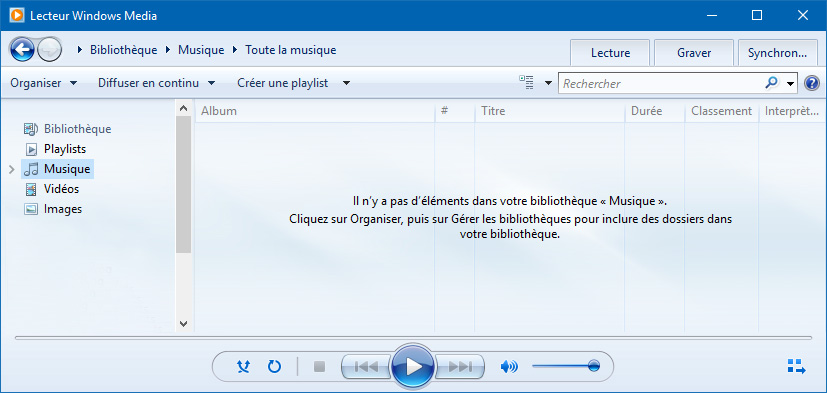Click the Vidéos film icon in the sidebar

pyautogui.click(x=31, y=189)
